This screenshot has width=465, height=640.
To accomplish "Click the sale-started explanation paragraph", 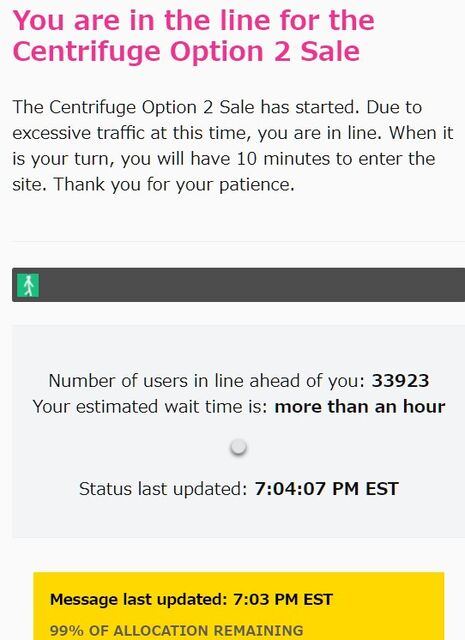I will (x=233, y=146).
